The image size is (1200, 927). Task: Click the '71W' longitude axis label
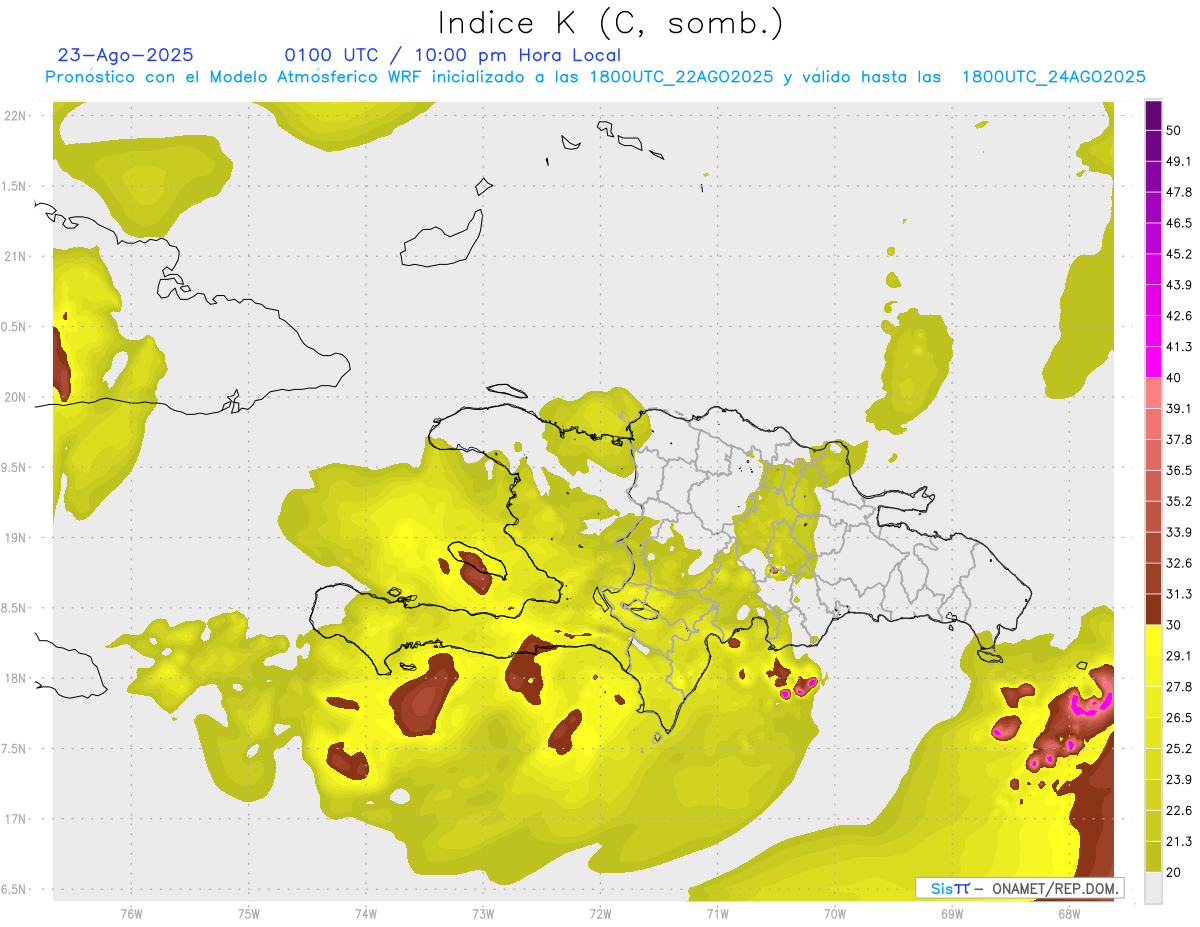click(x=717, y=913)
